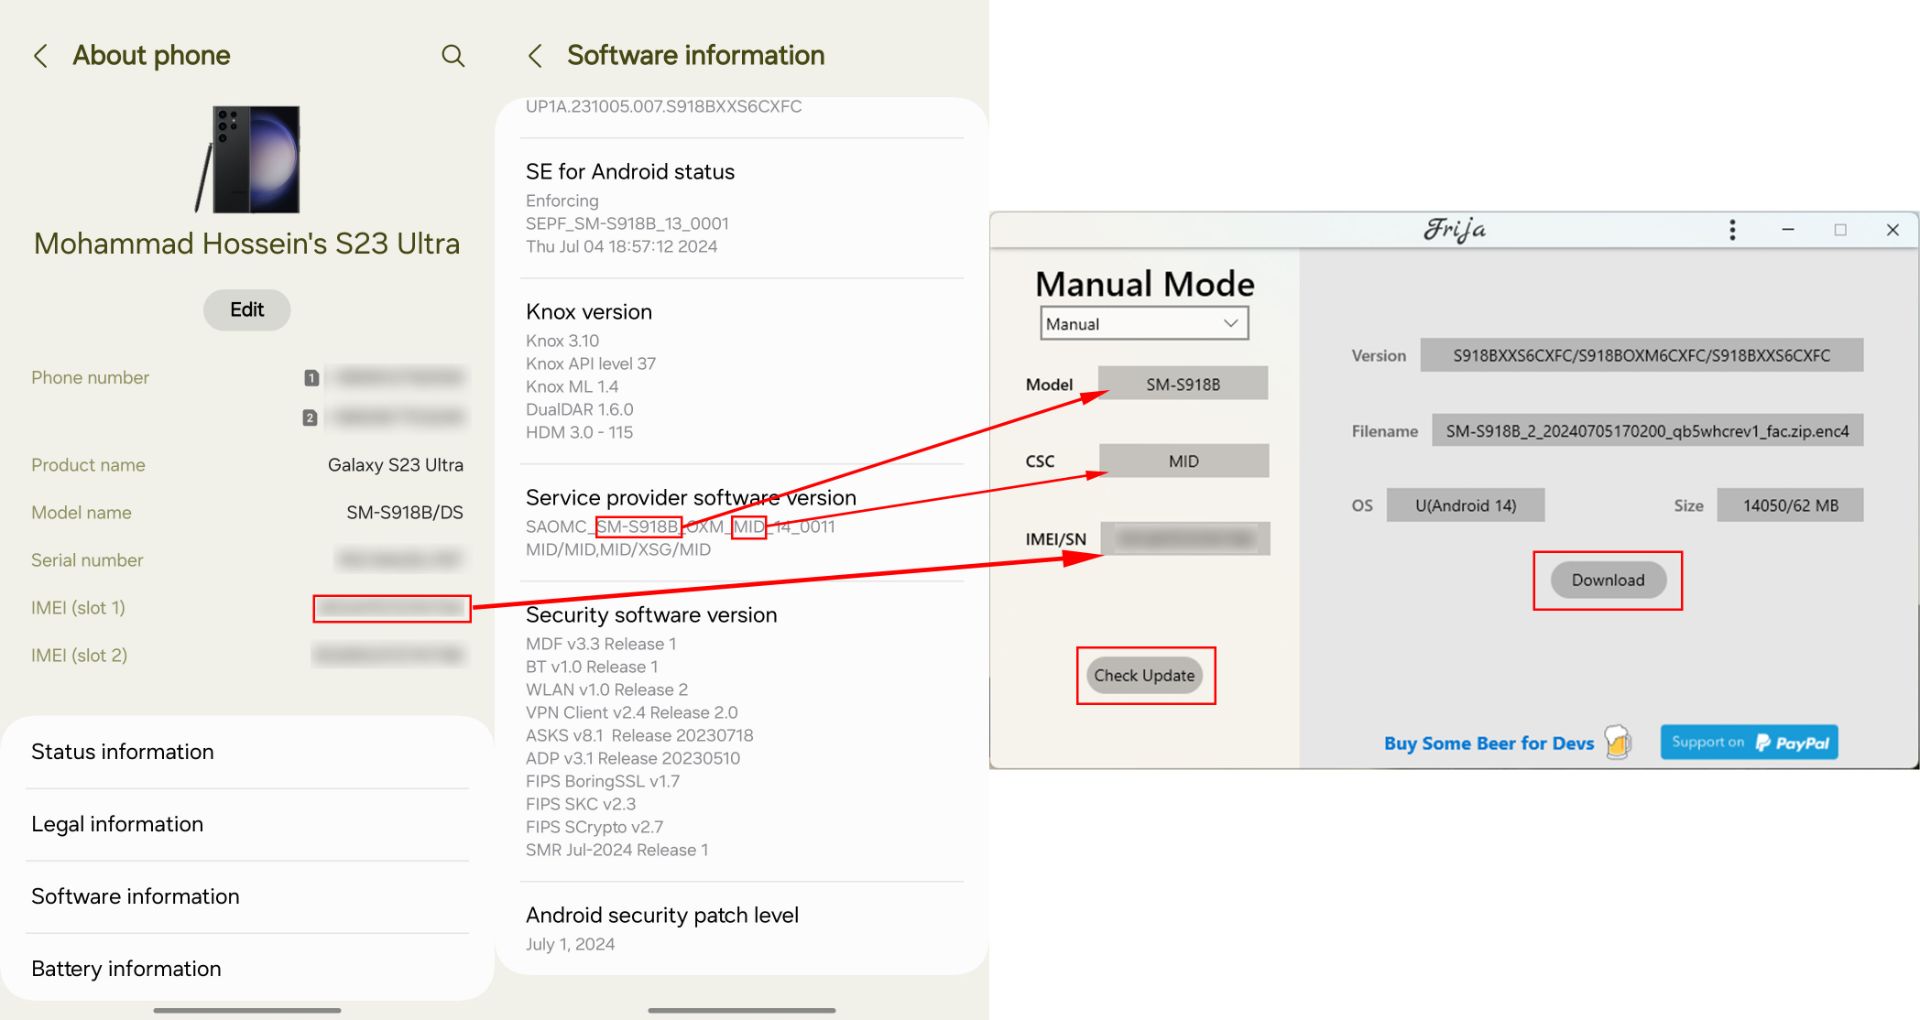
Task: Click Support on PayPal button
Action: (x=1749, y=742)
